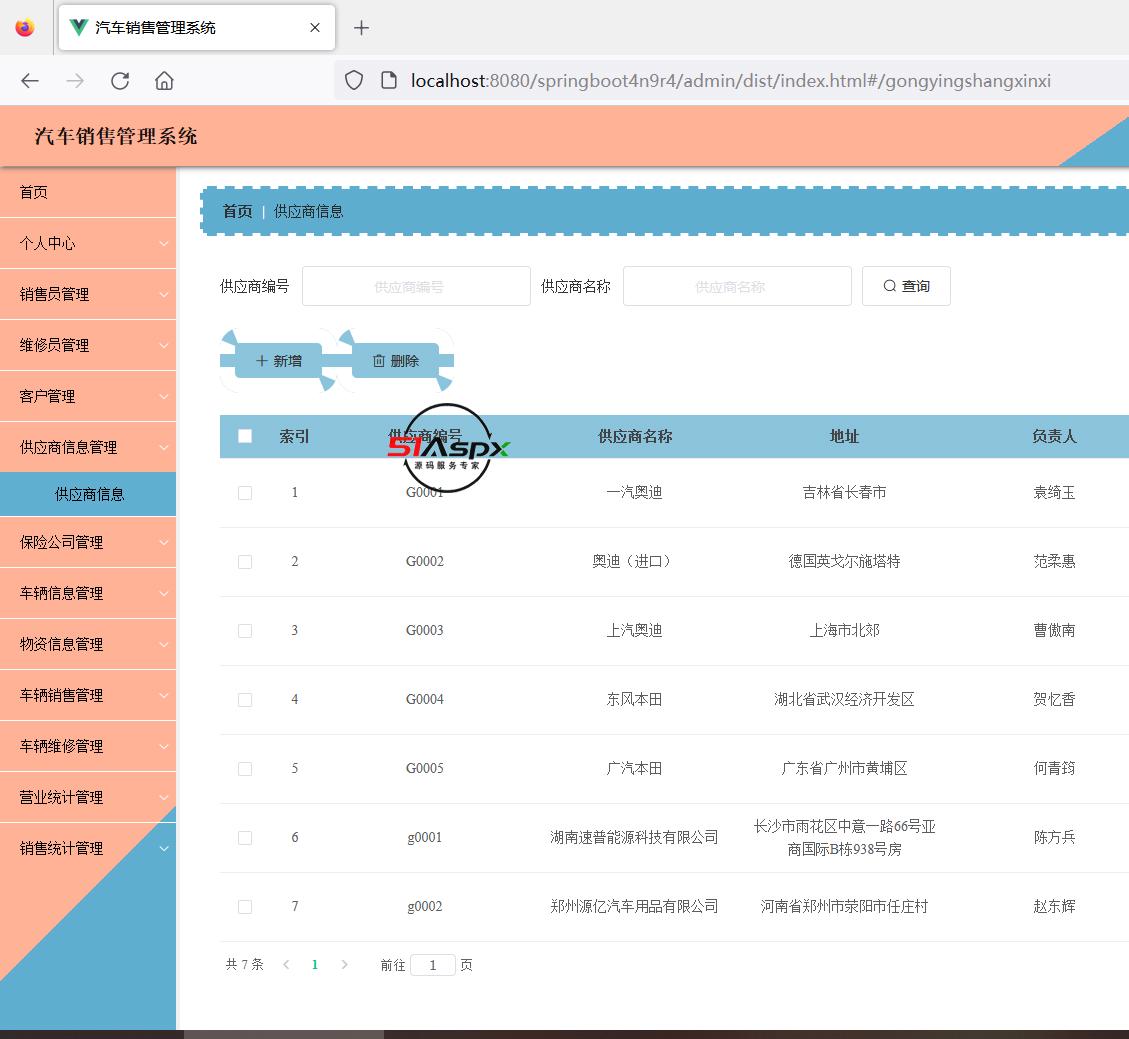Select the 供应商信息 submenu item
Image resolution: width=1129 pixels, height=1039 pixels.
88,495
